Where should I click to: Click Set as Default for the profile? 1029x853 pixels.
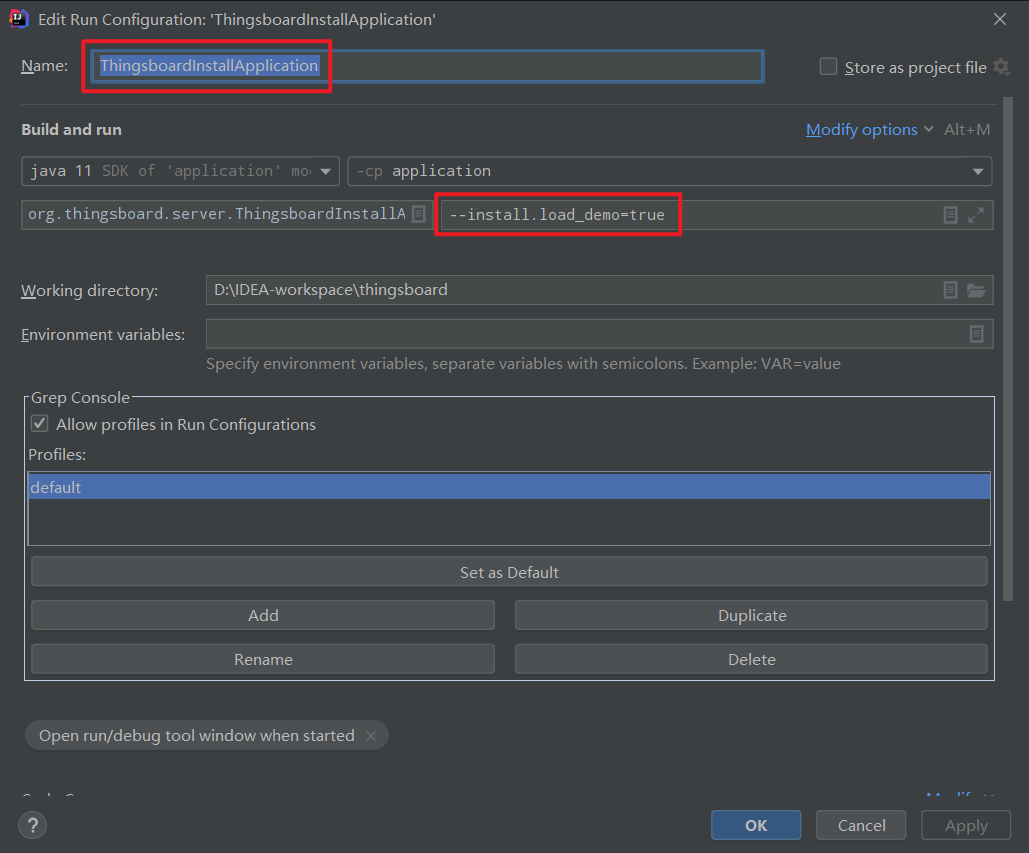tap(509, 571)
